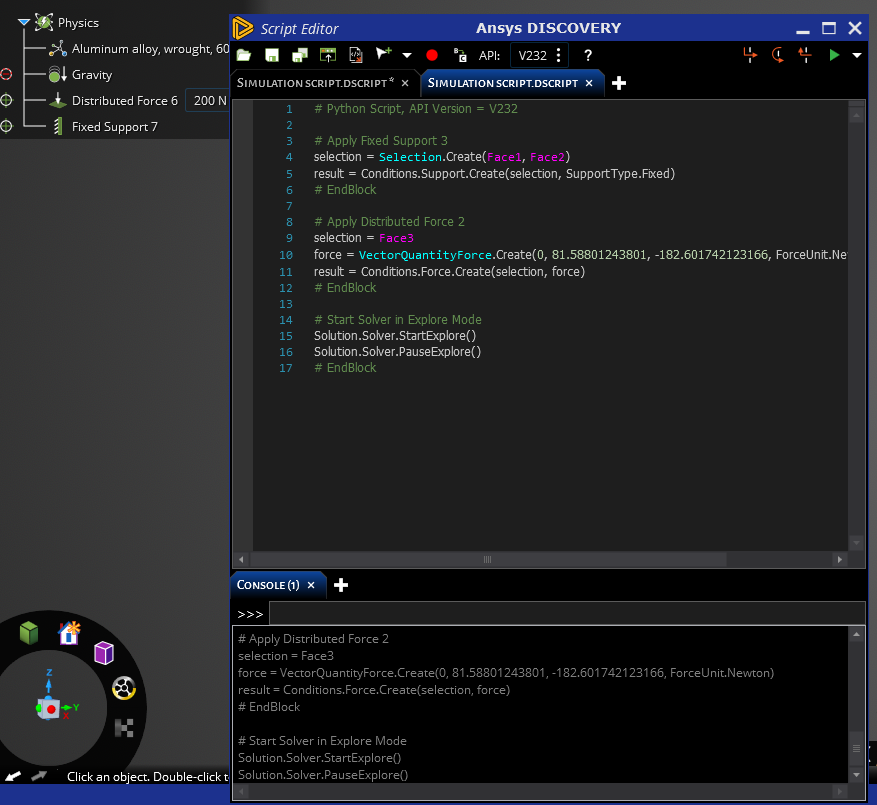Click the orange circular arrow debug icon

point(777,55)
